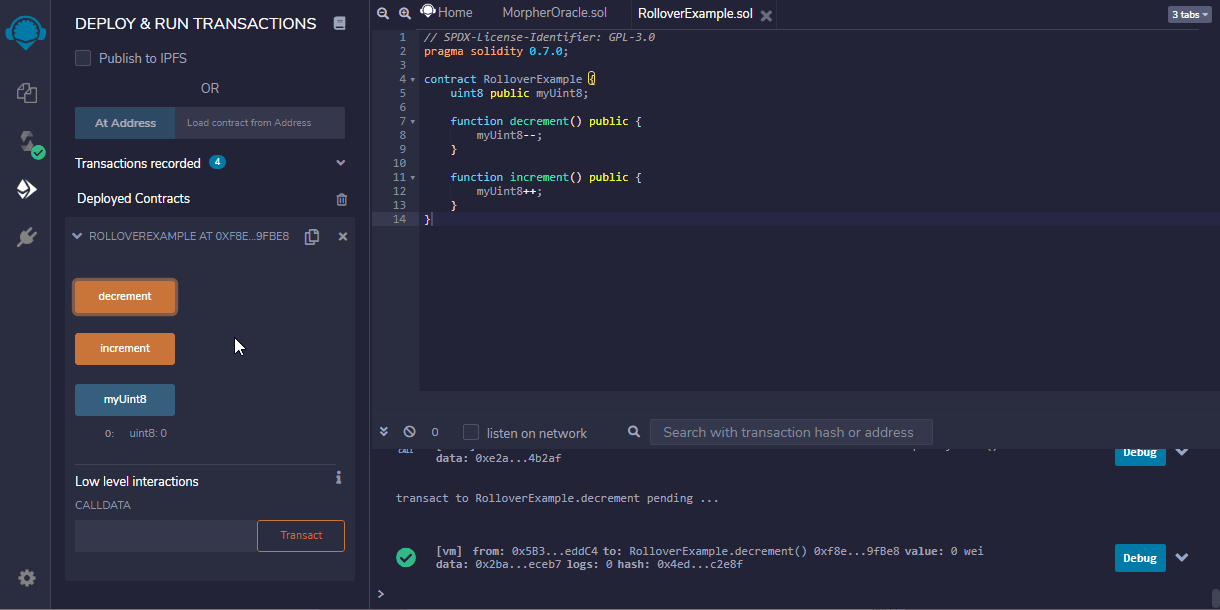This screenshot has height=610, width=1220.
Task: Expand details of decrement transaction log
Action: [1182, 558]
